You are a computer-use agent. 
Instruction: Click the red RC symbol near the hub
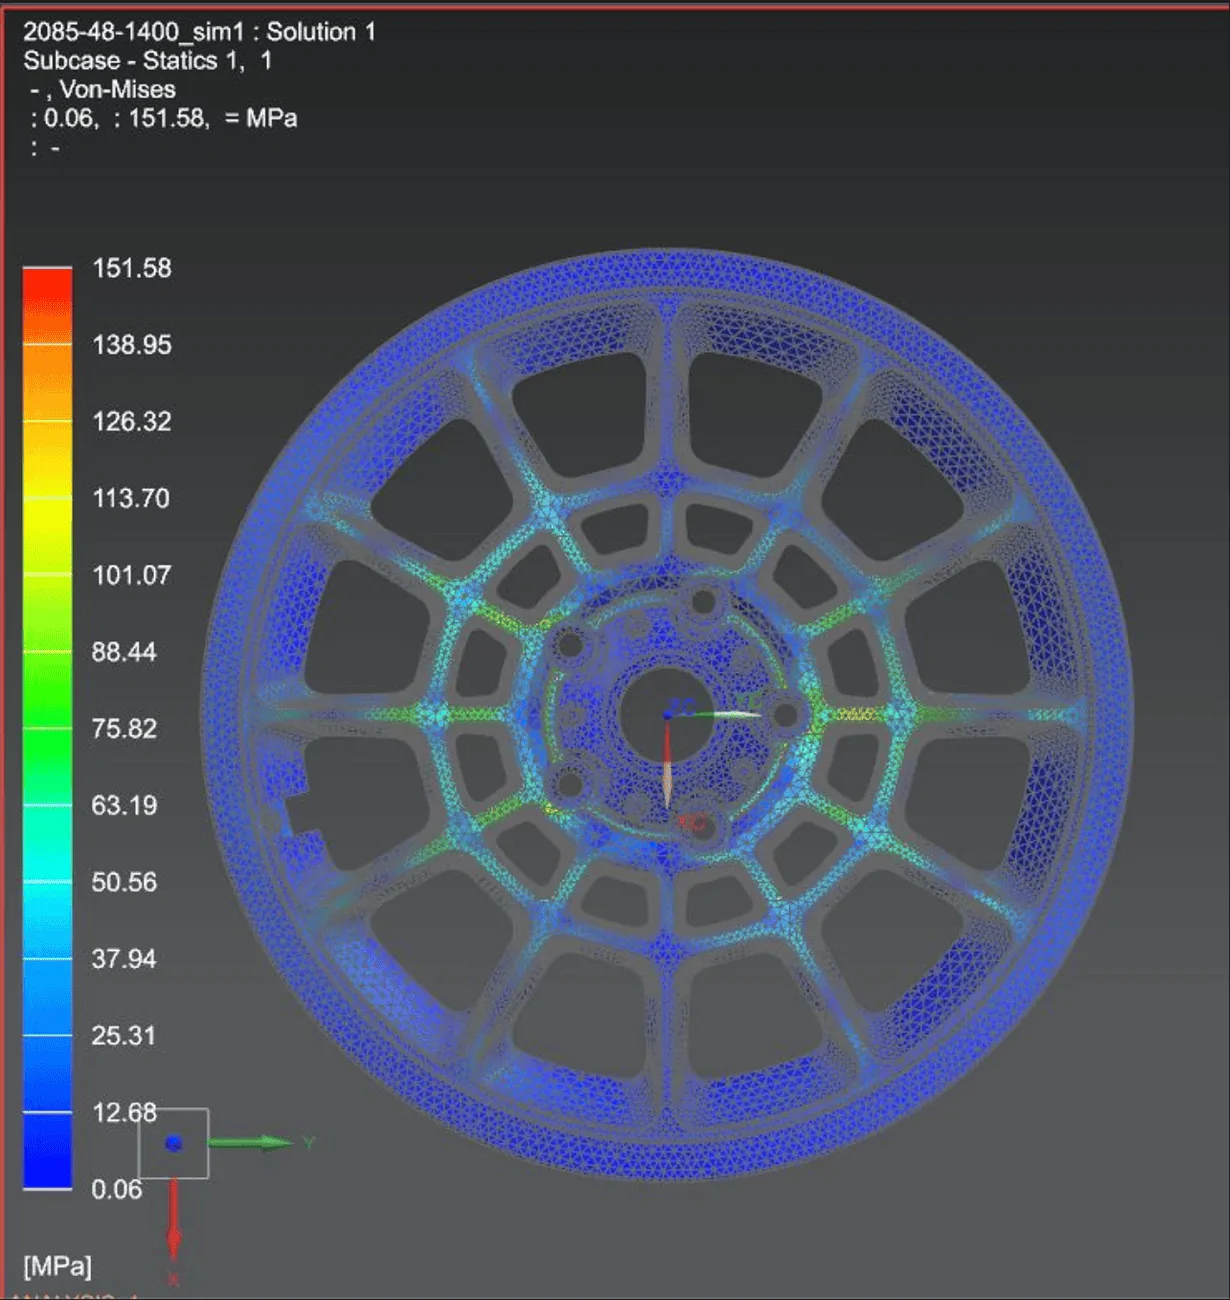690,822
